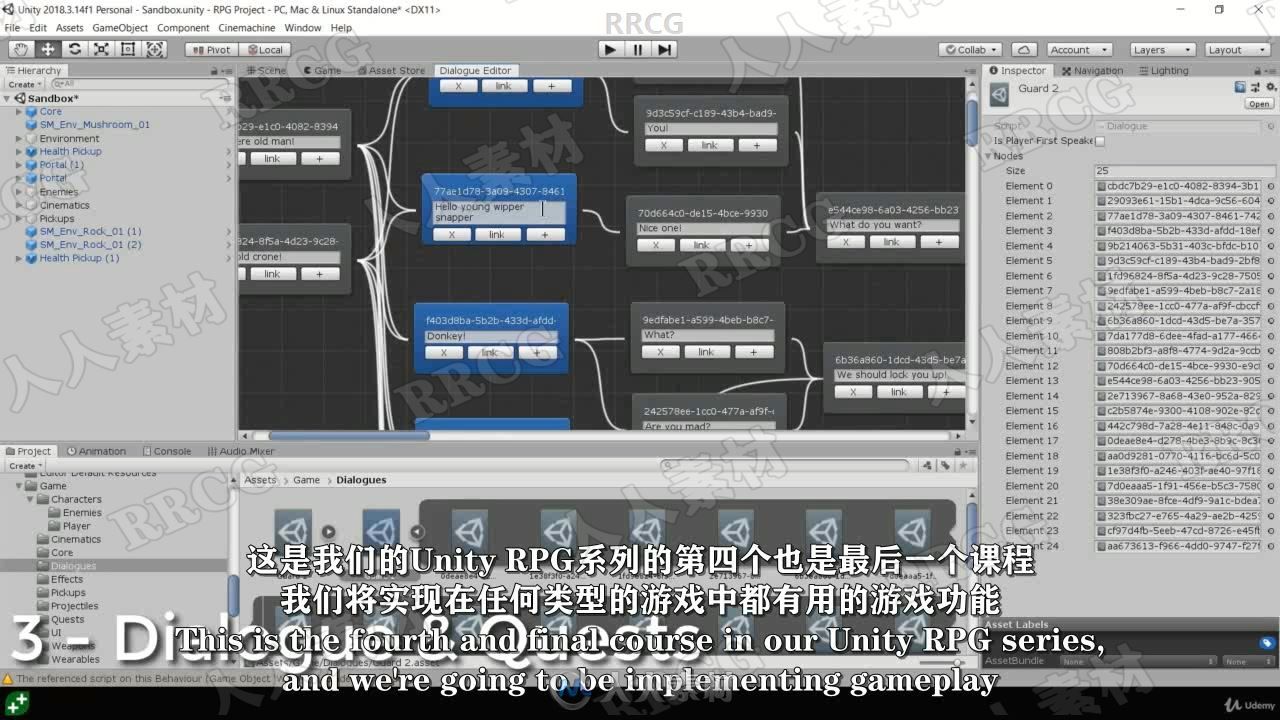
Task: Open the Hierarchy Create dropdown
Action: 24,85
